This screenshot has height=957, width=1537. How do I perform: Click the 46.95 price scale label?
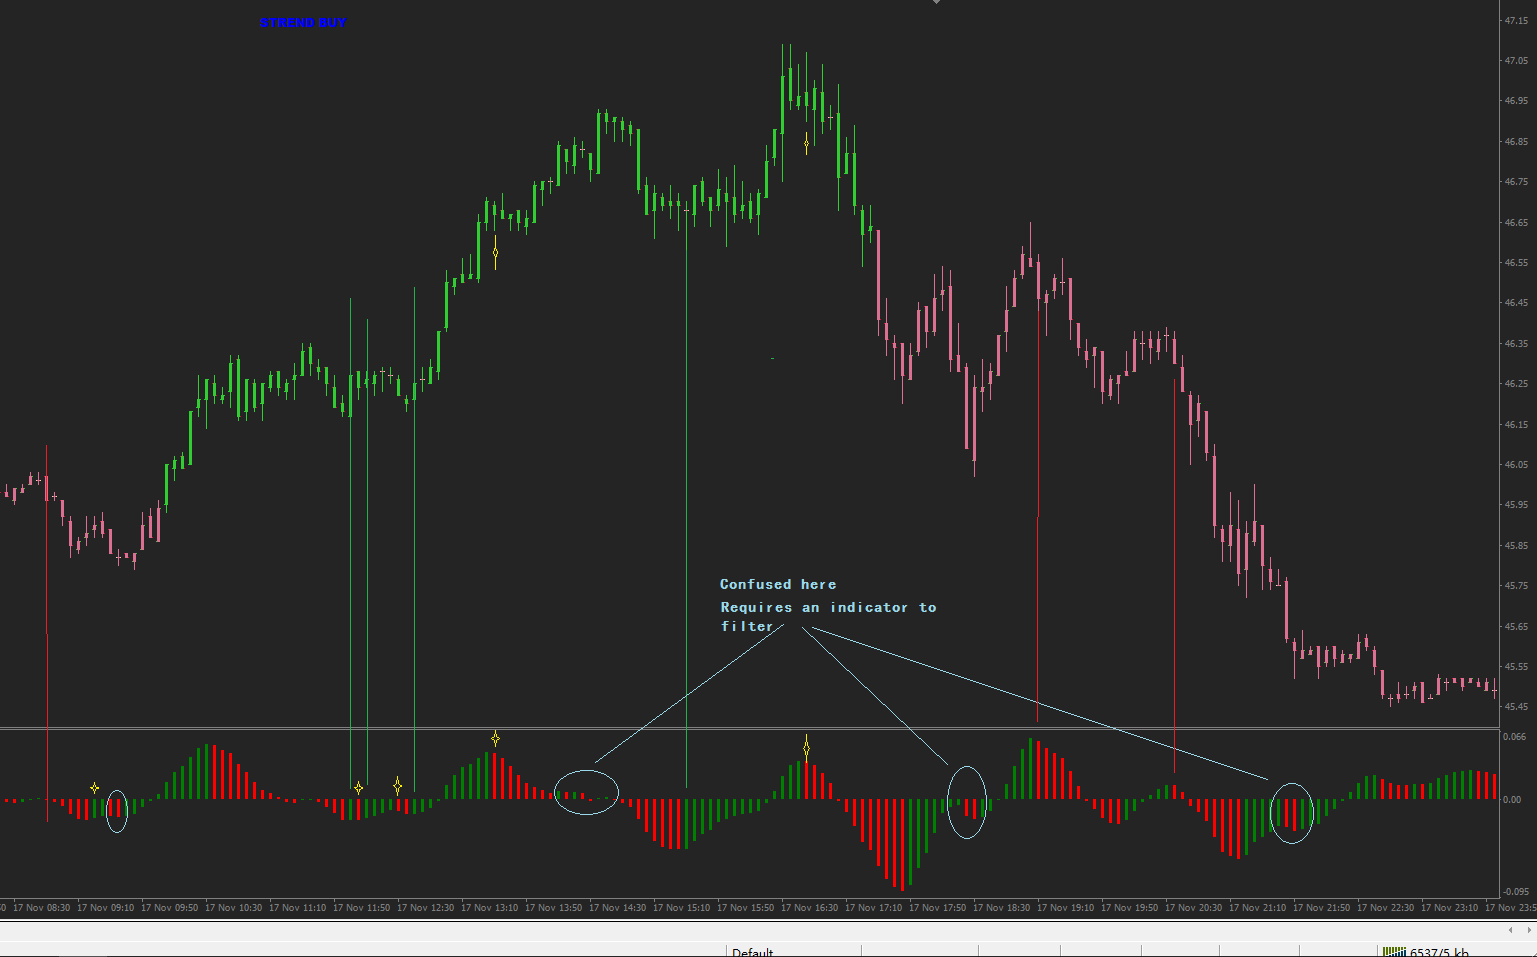coord(1516,101)
